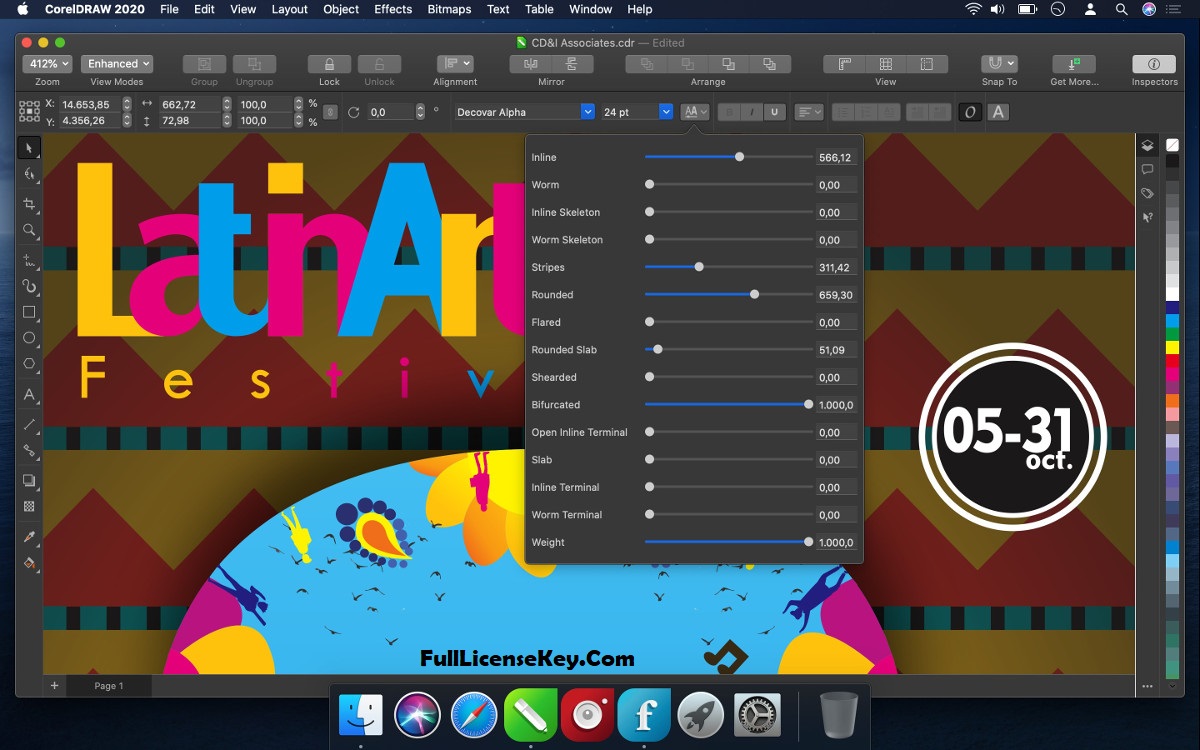The width and height of the screenshot is (1200, 750).
Task: Select the Color Eyedropper tool
Action: point(29,537)
